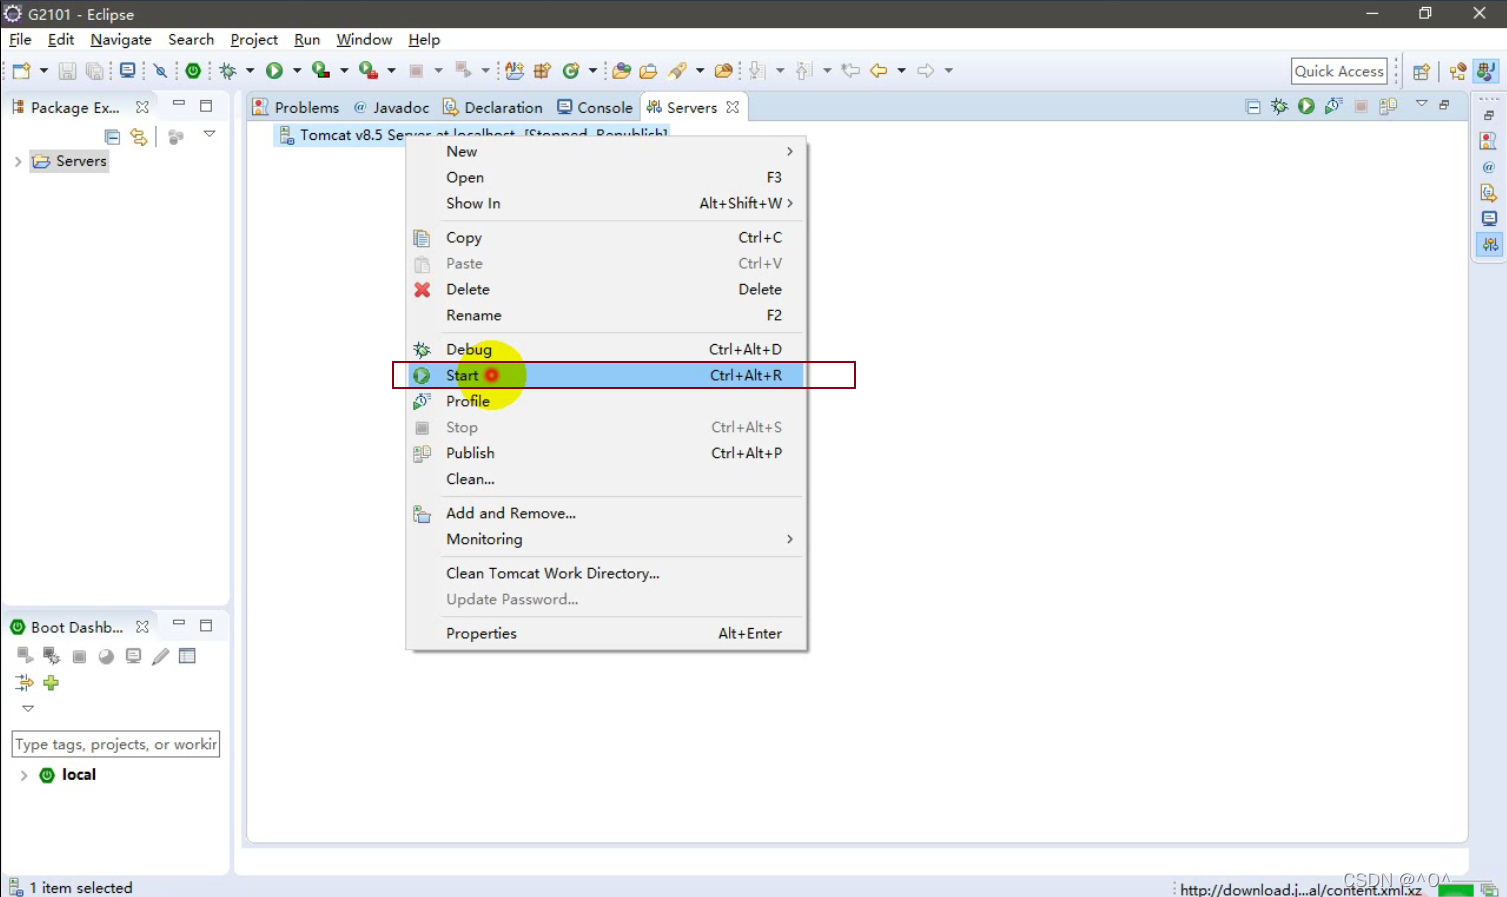Click the Debug bug icon in main toolbar
The image size is (1507, 897).
pos(228,71)
